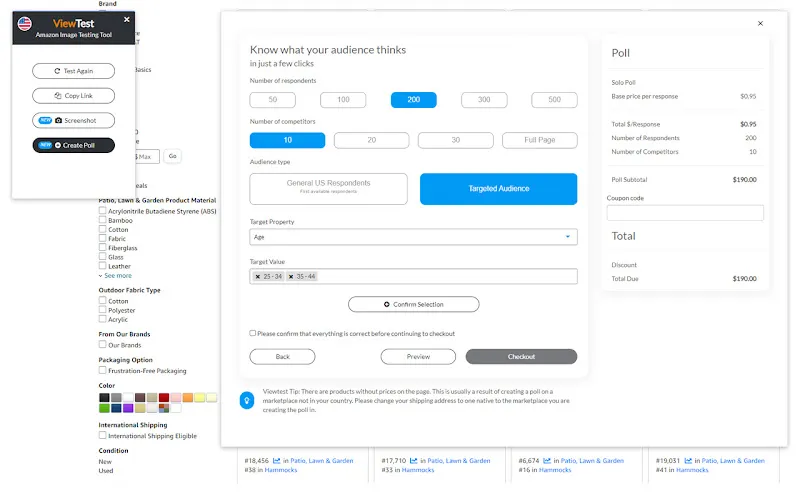Click the US flag marketplace icon
Screen dimensions: 800x500
24,22
